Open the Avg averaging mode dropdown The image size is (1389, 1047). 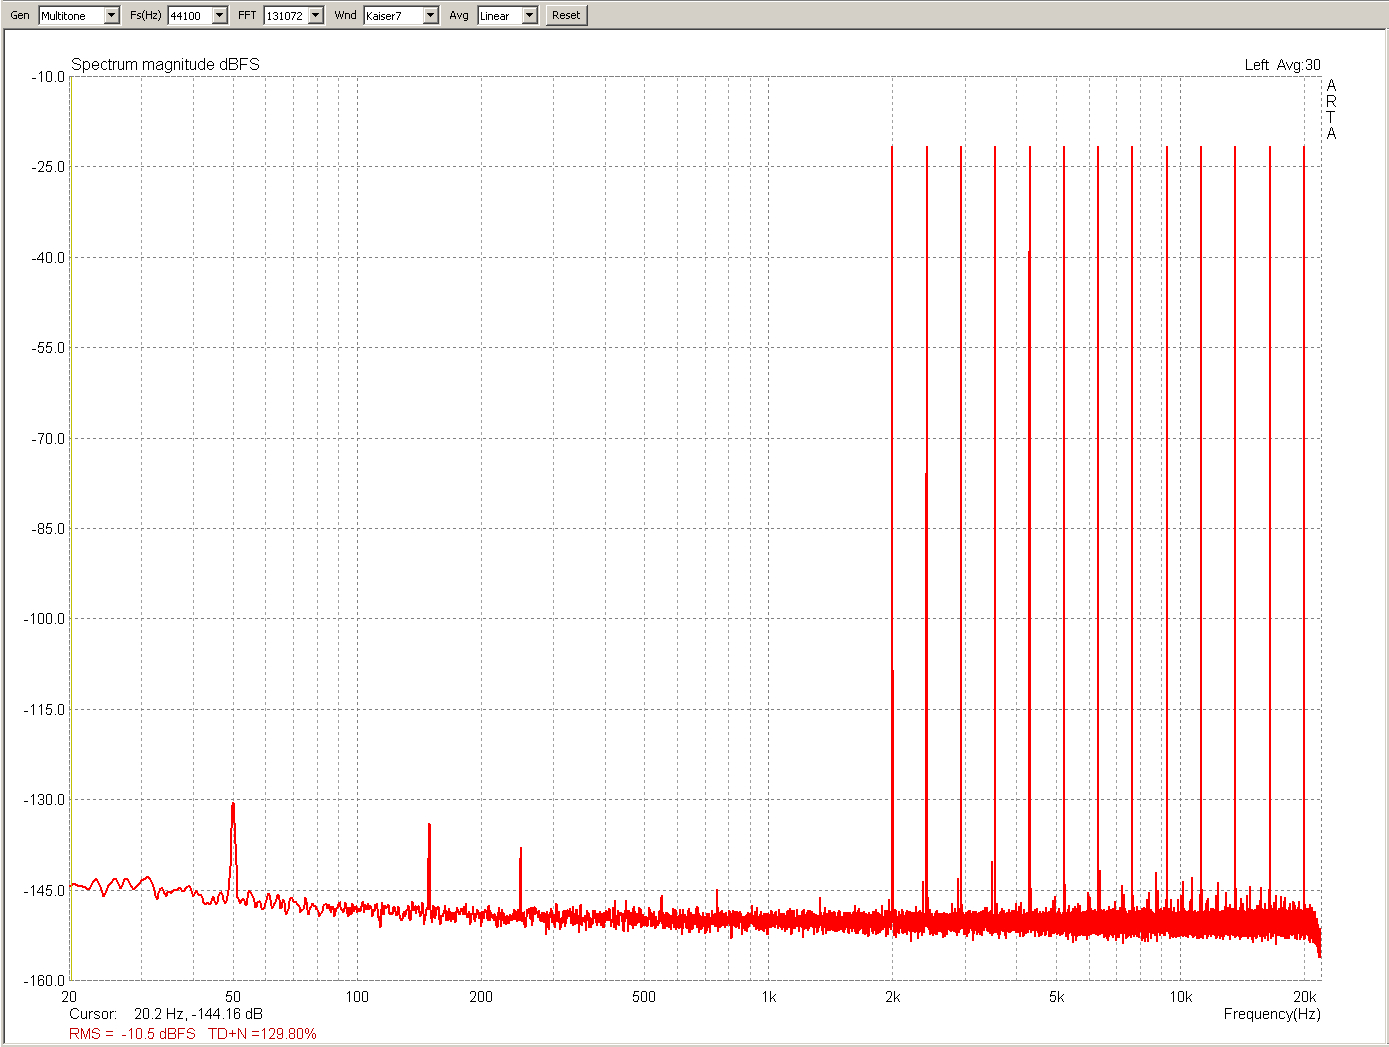[530, 16]
